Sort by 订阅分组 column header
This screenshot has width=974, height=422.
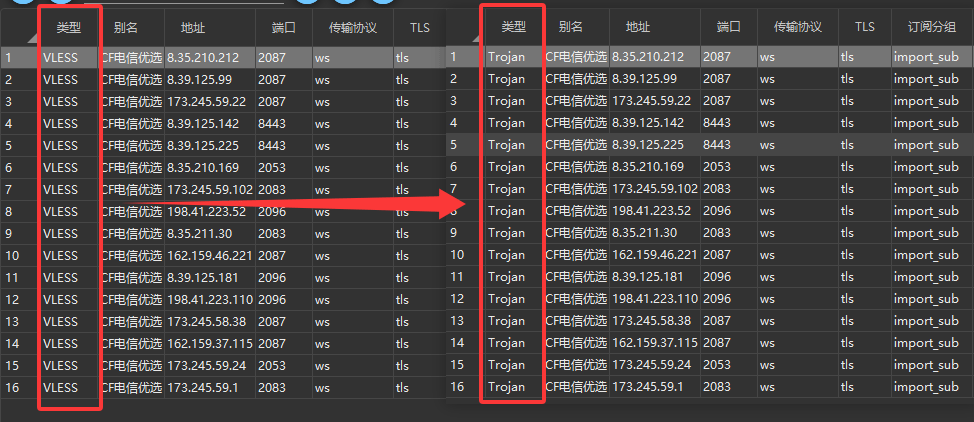click(927, 27)
